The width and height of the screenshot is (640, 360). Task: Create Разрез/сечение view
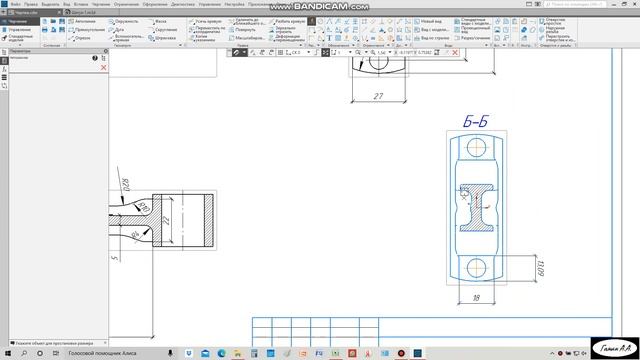click(472, 38)
